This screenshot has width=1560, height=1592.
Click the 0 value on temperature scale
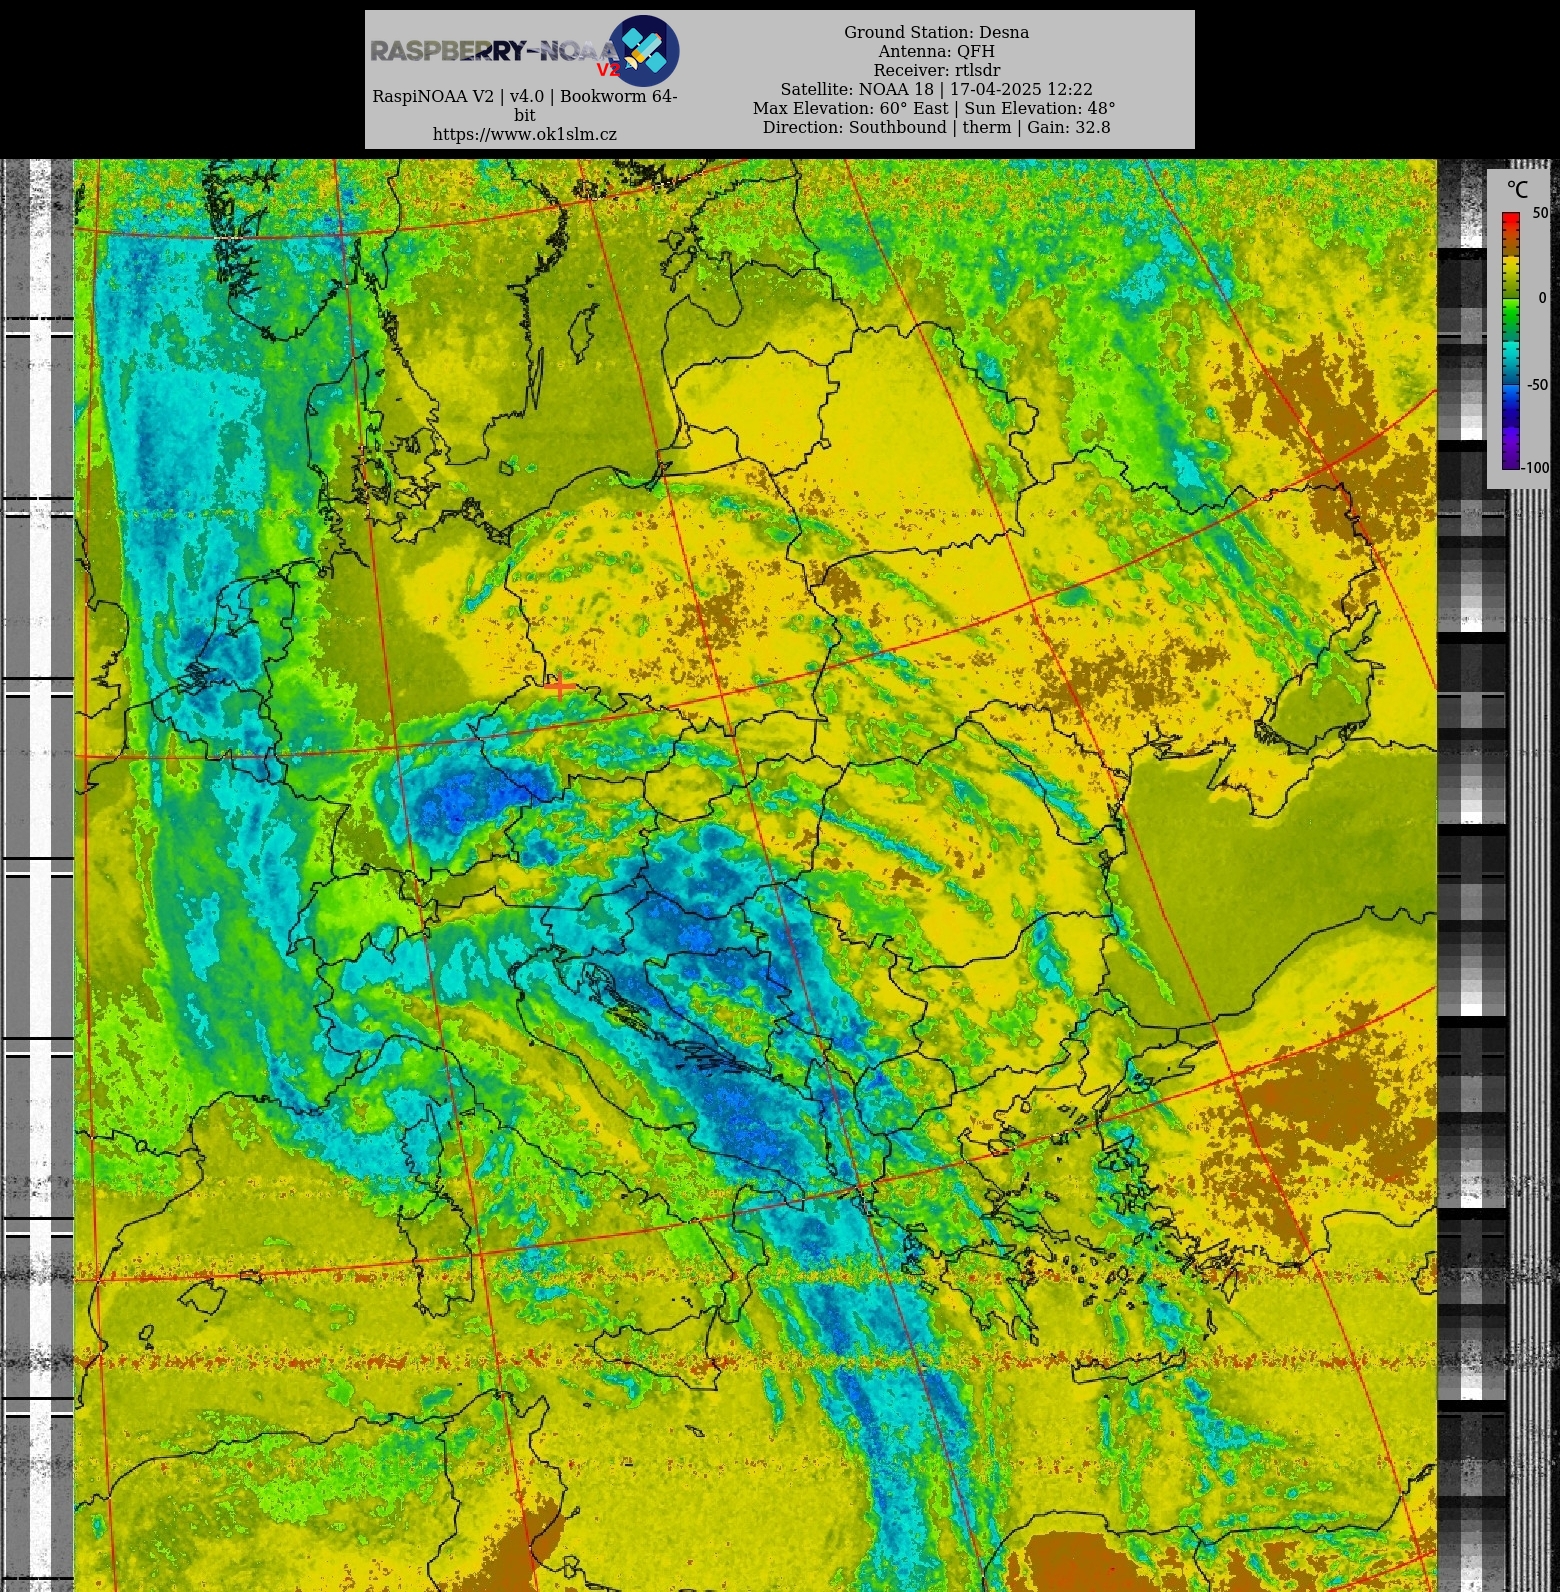pos(1542,298)
